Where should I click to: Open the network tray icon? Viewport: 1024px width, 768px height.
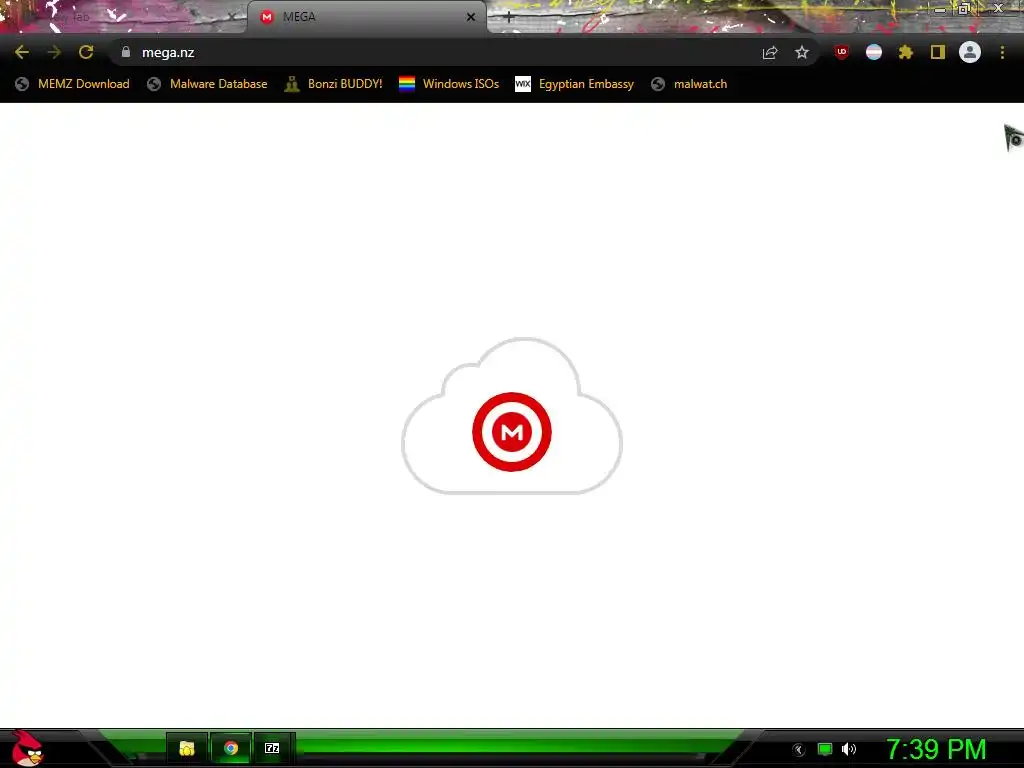point(825,749)
